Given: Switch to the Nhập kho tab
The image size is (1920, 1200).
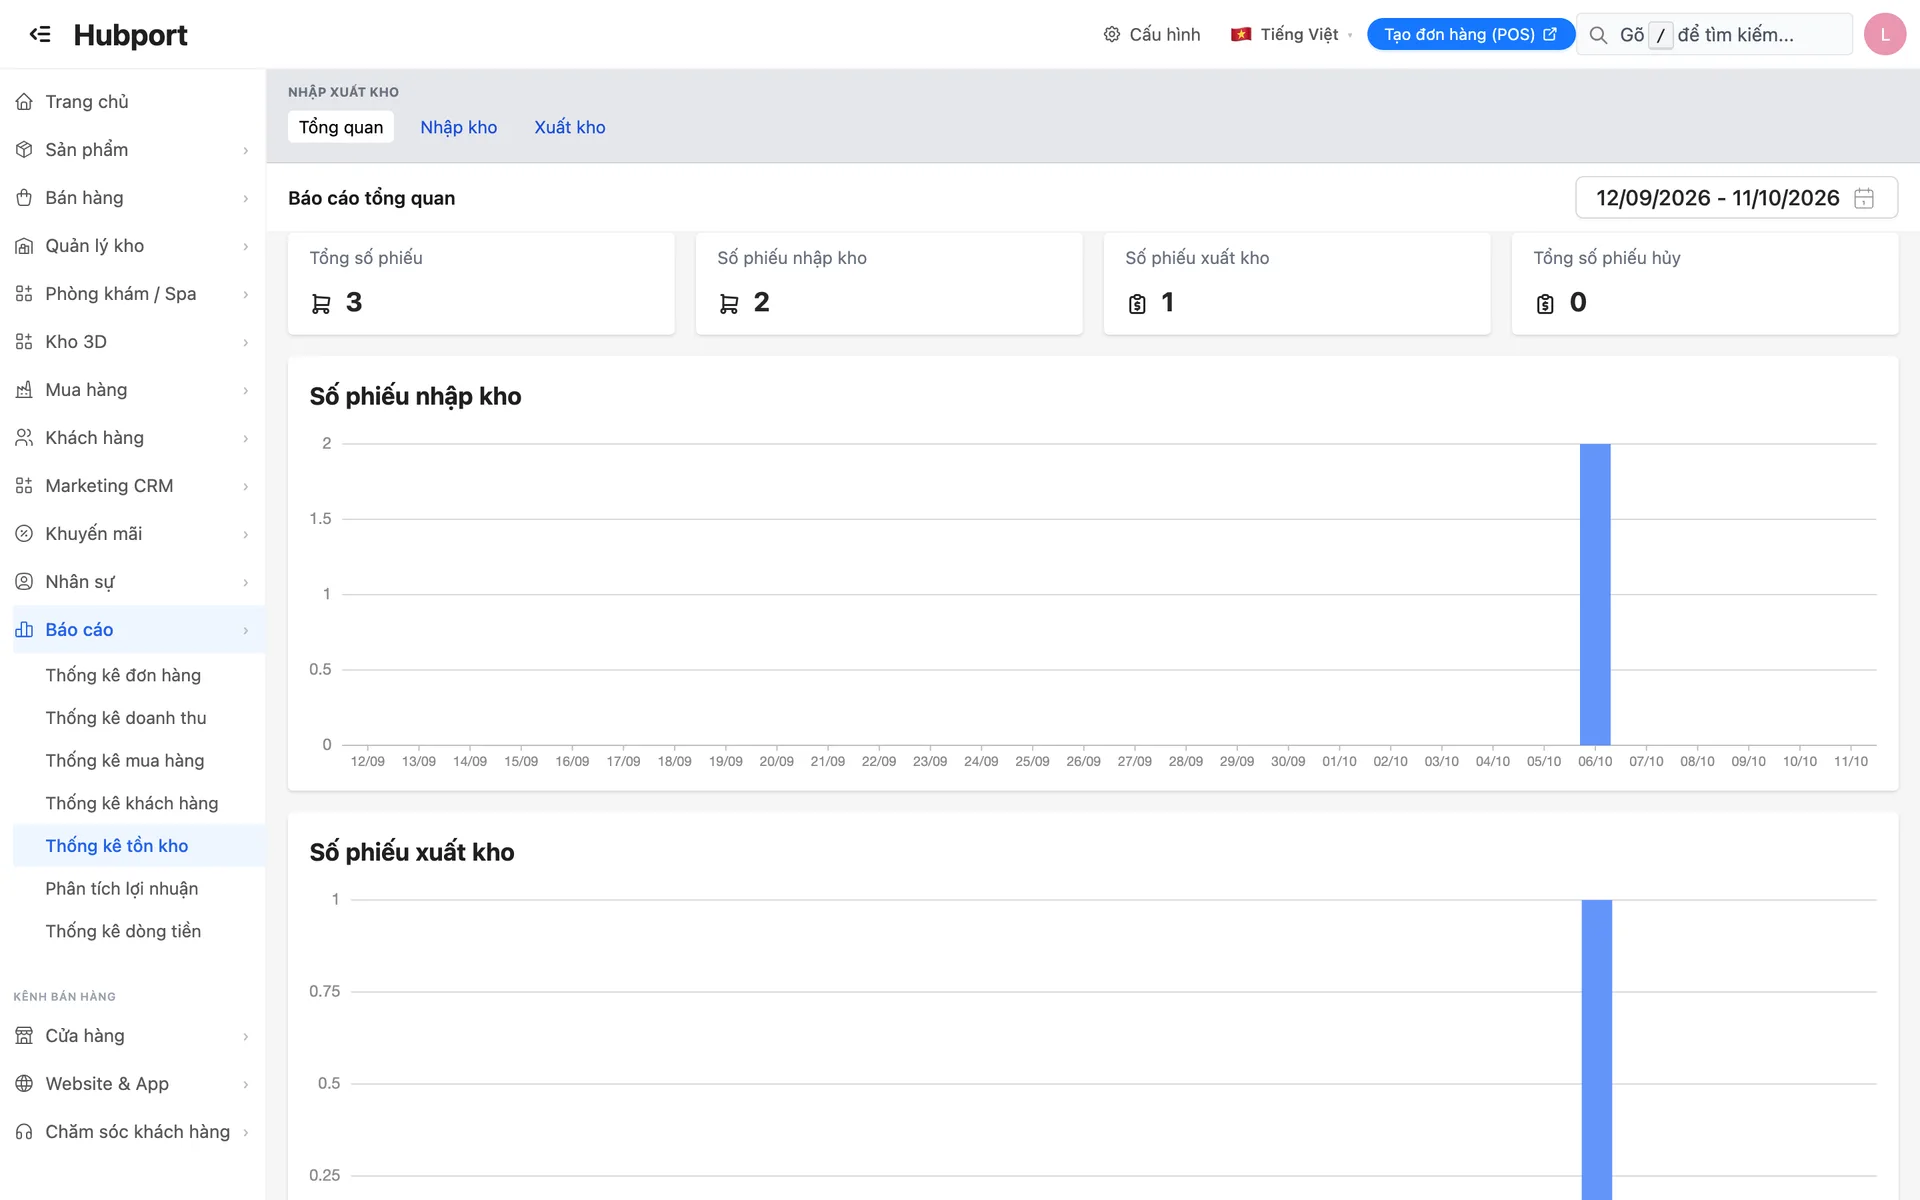Looking at the screenshot, I should click(x=458, y=127).
